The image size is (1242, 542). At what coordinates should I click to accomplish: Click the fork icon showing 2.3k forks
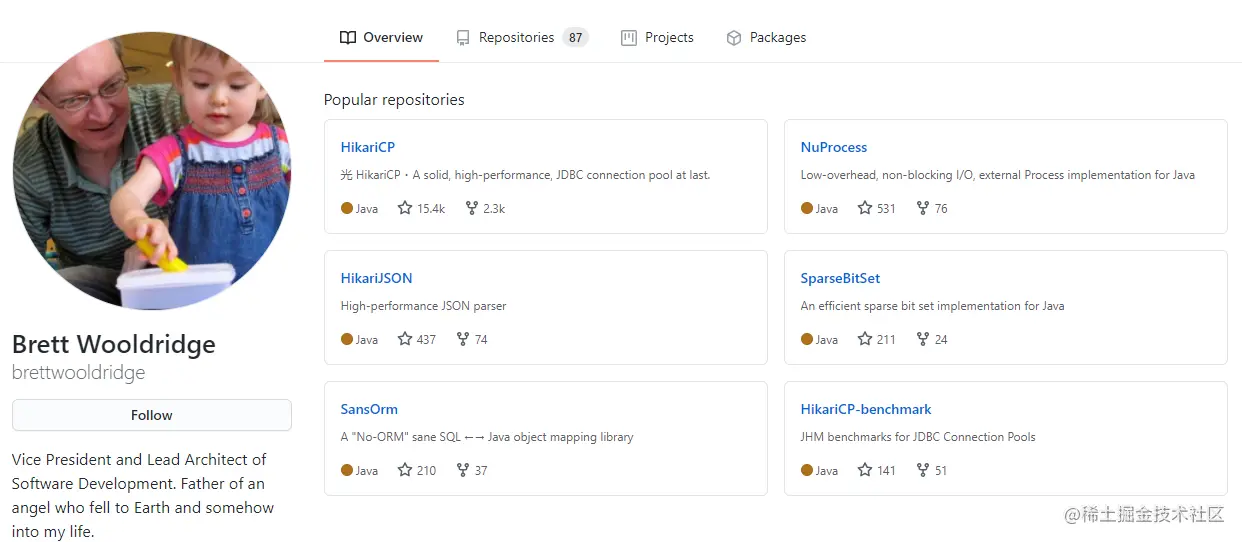tap(472, 208)
